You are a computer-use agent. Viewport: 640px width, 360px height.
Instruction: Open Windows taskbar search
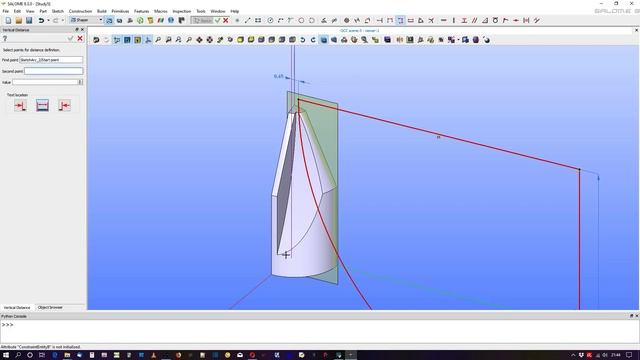[x=18, y=355]
